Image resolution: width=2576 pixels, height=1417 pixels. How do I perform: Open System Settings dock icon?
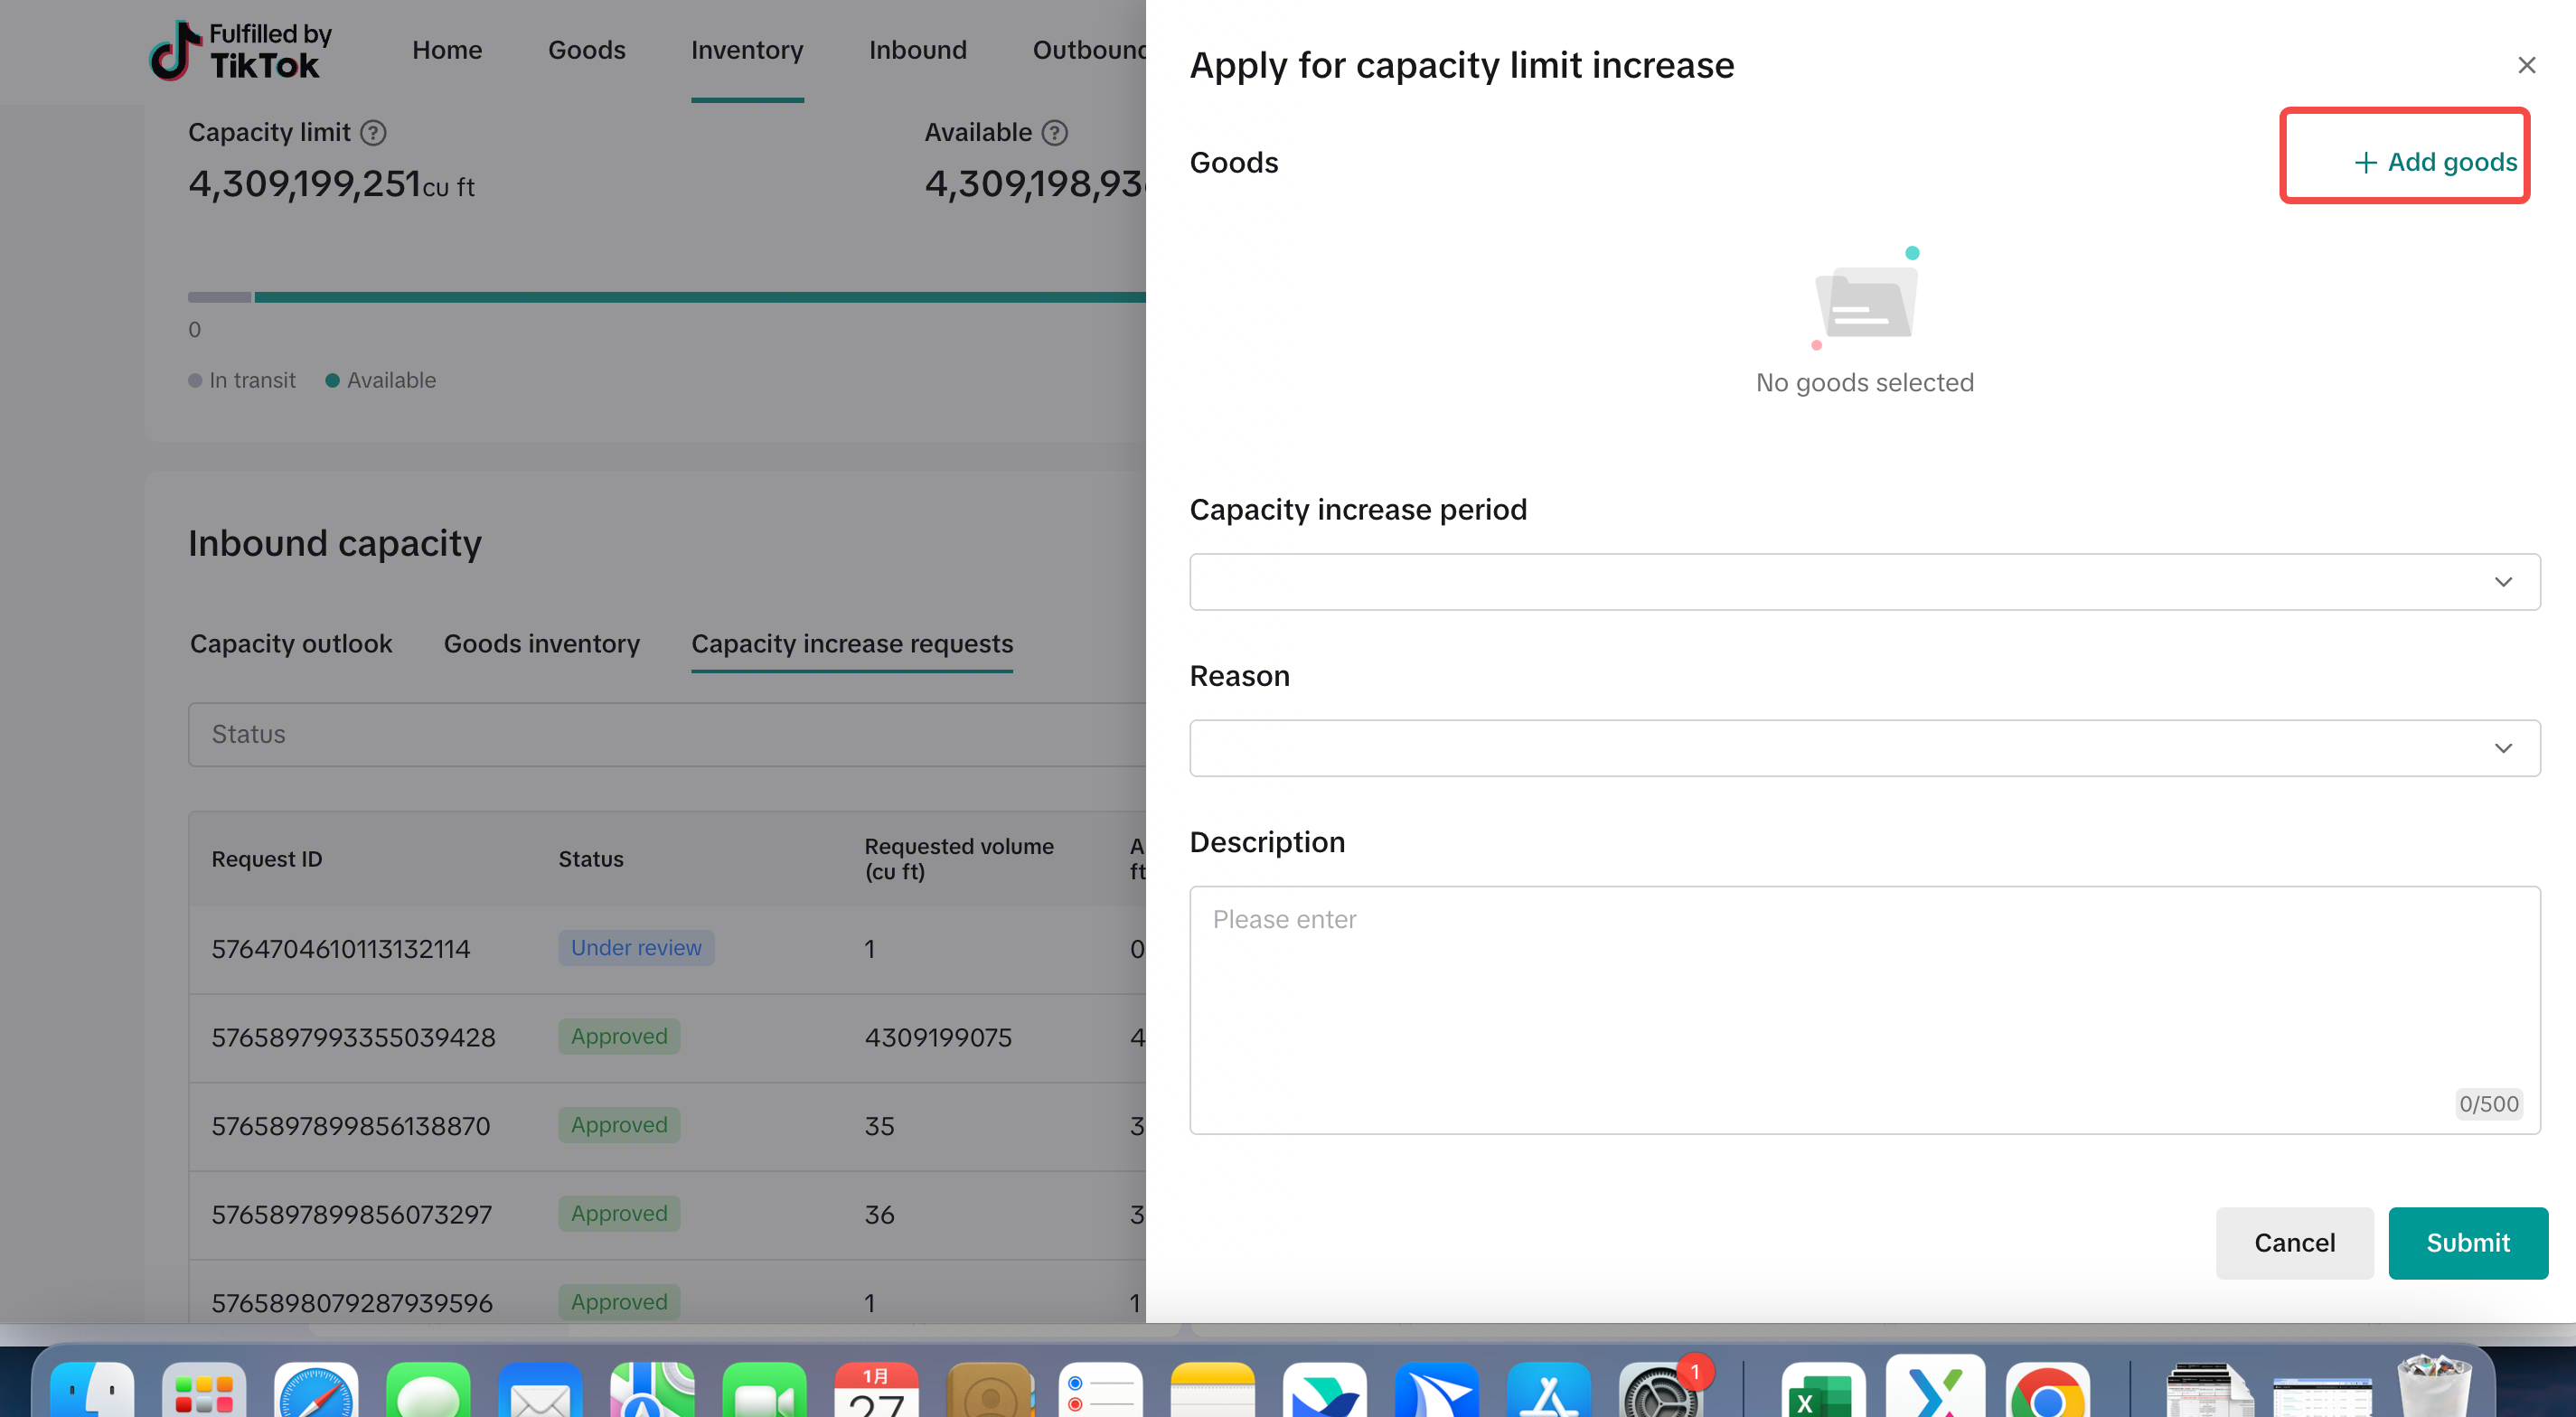(1660, 1392)
